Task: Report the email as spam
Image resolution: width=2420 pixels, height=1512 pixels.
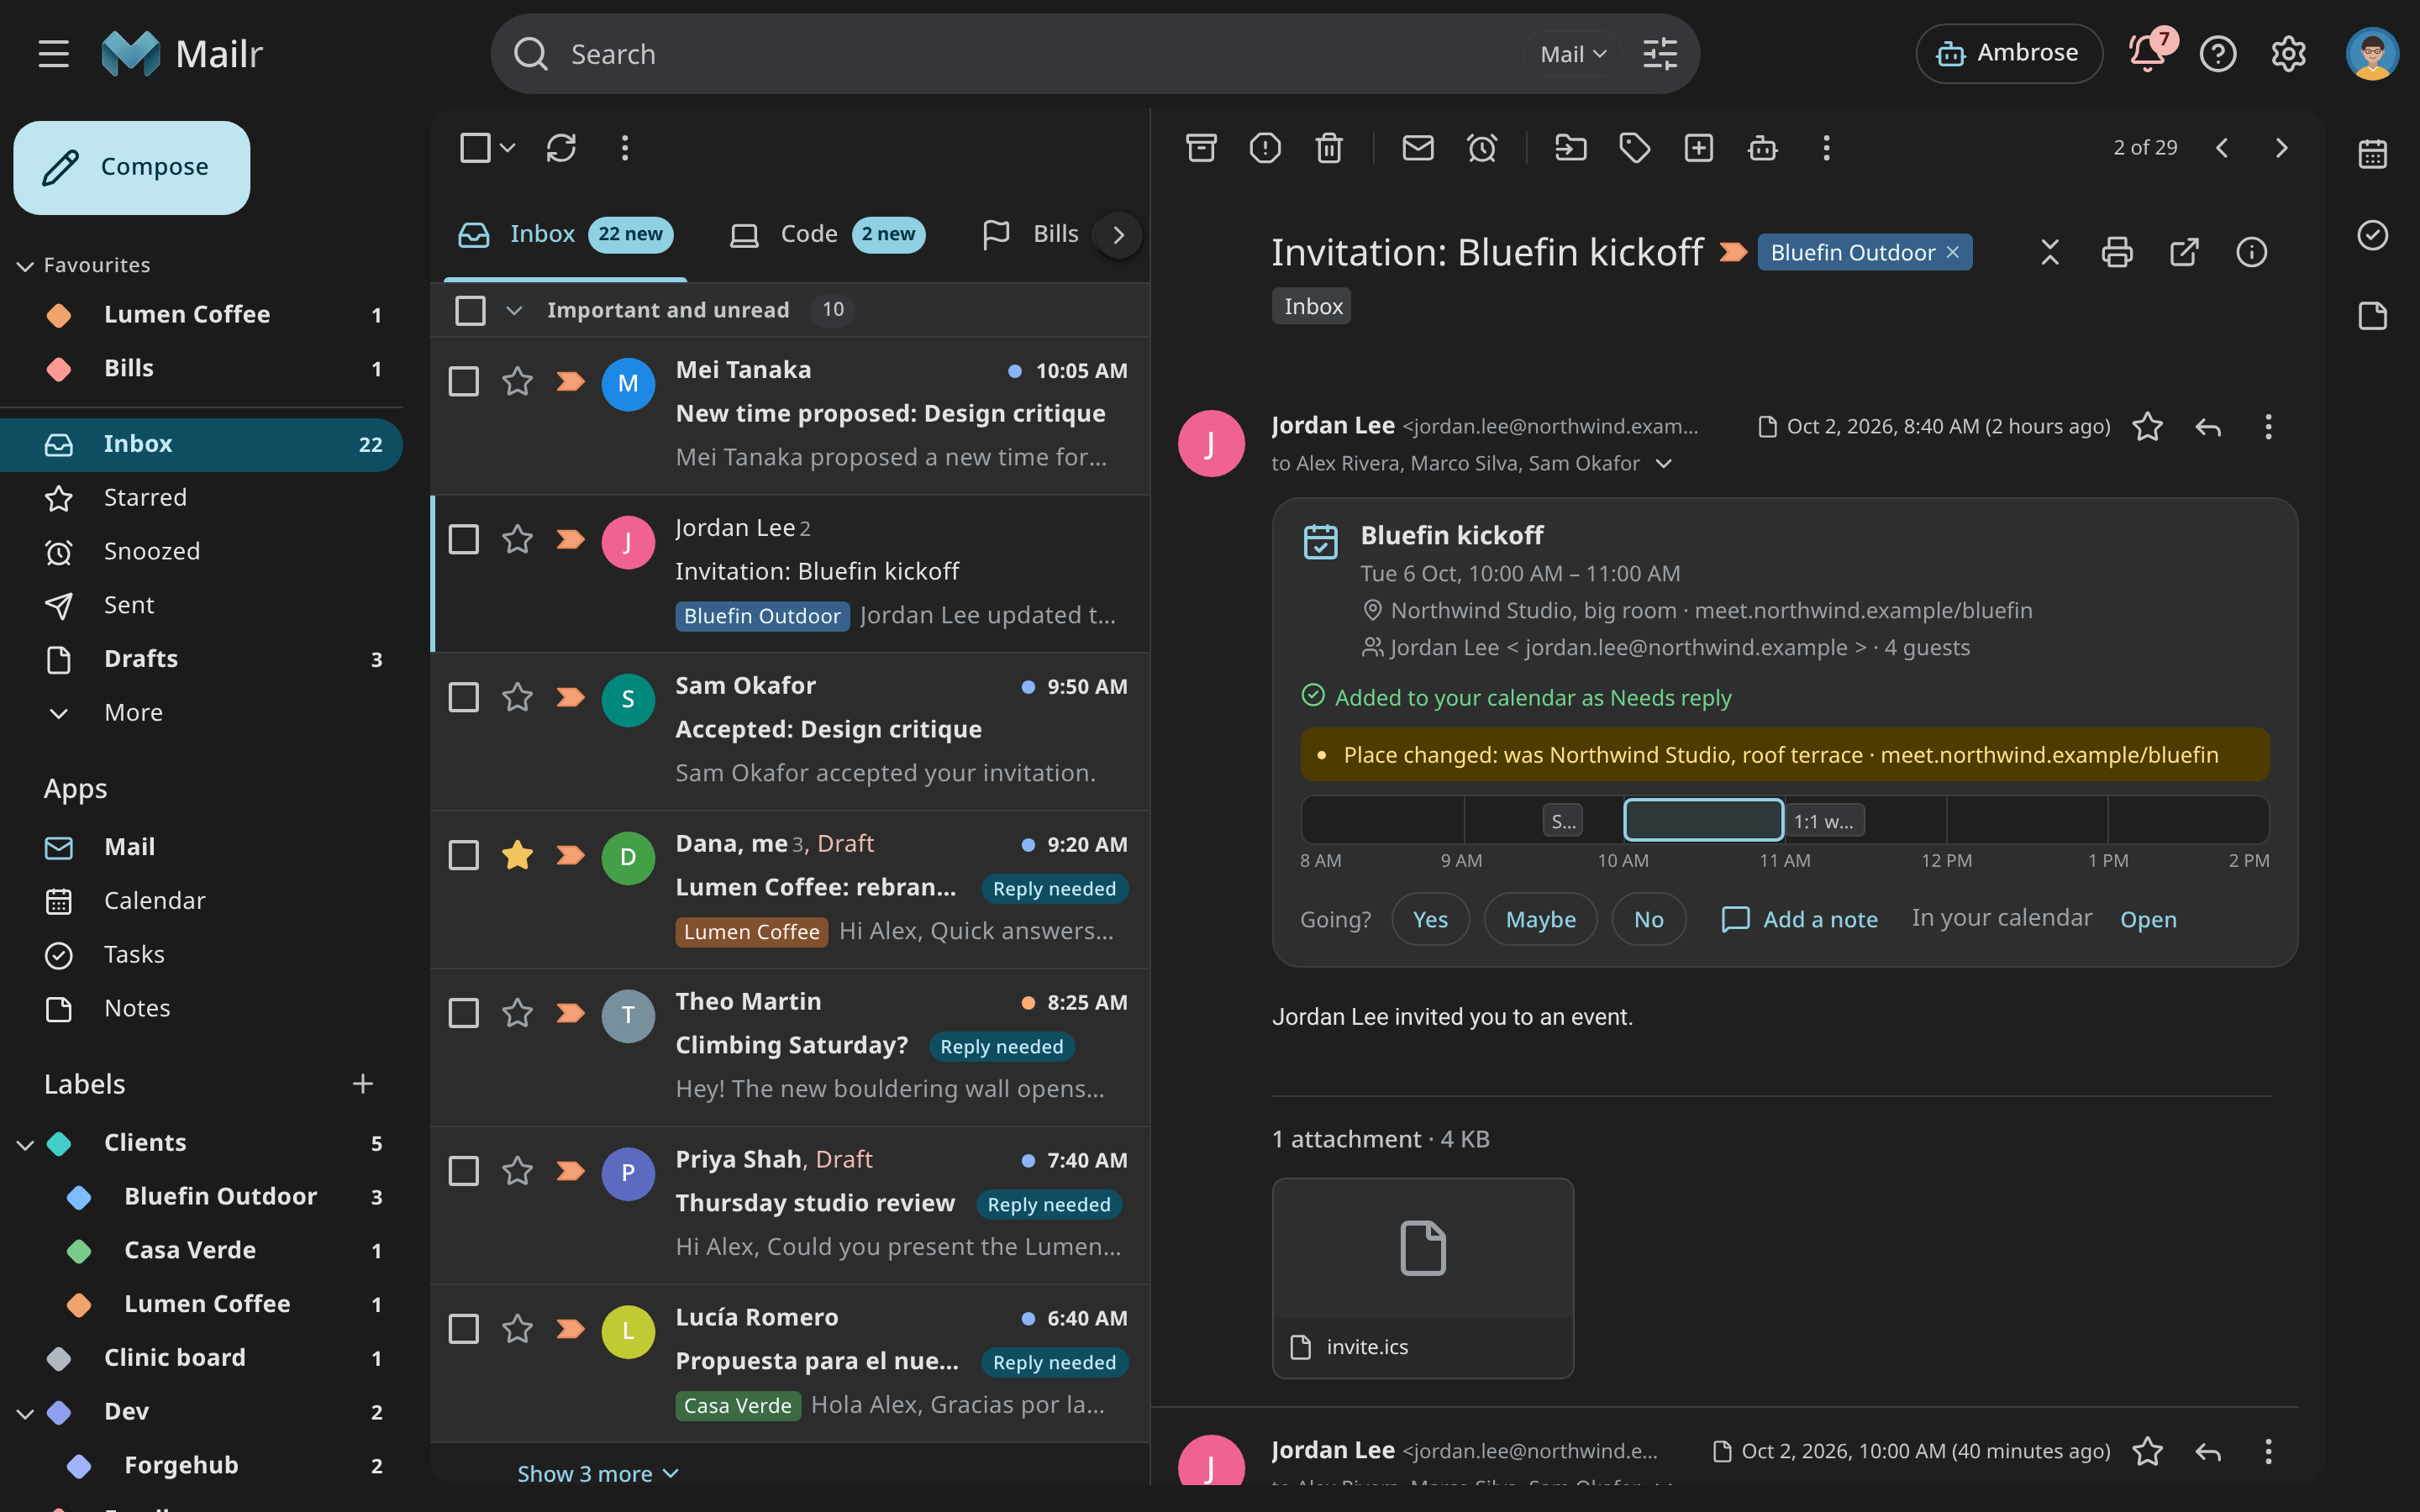Action: [x=1265, y=148]
